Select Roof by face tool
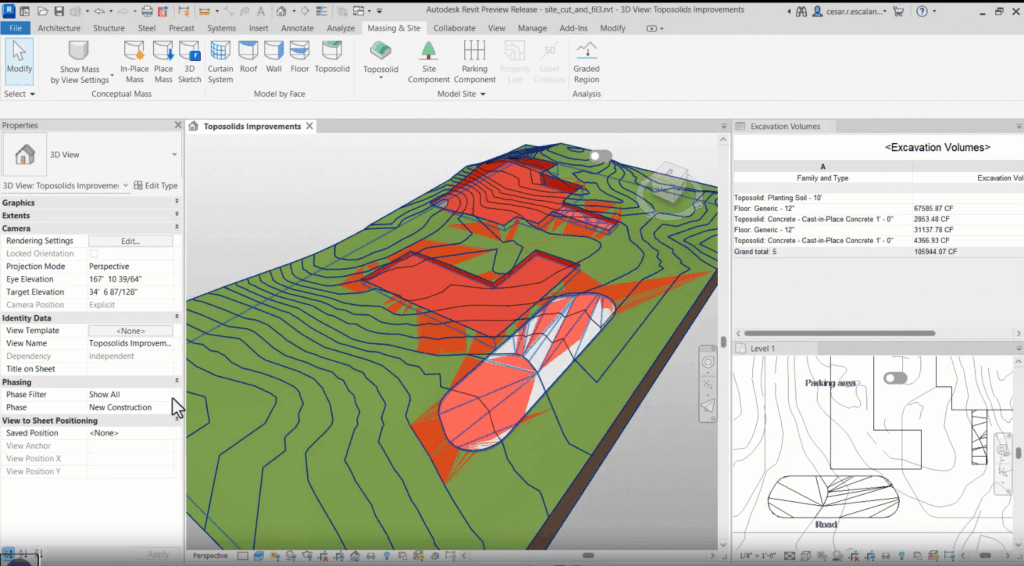The height and width of the screenshot is (566, 1024). point(248,57)
